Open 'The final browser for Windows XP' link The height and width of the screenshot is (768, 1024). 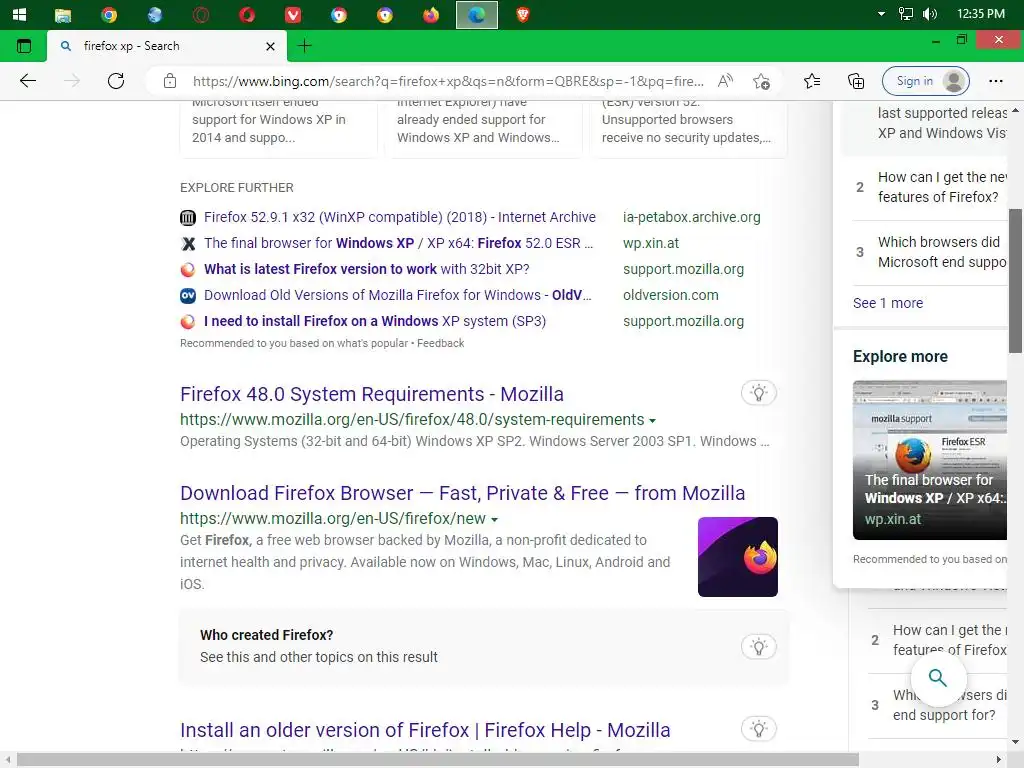click(398, 243)
